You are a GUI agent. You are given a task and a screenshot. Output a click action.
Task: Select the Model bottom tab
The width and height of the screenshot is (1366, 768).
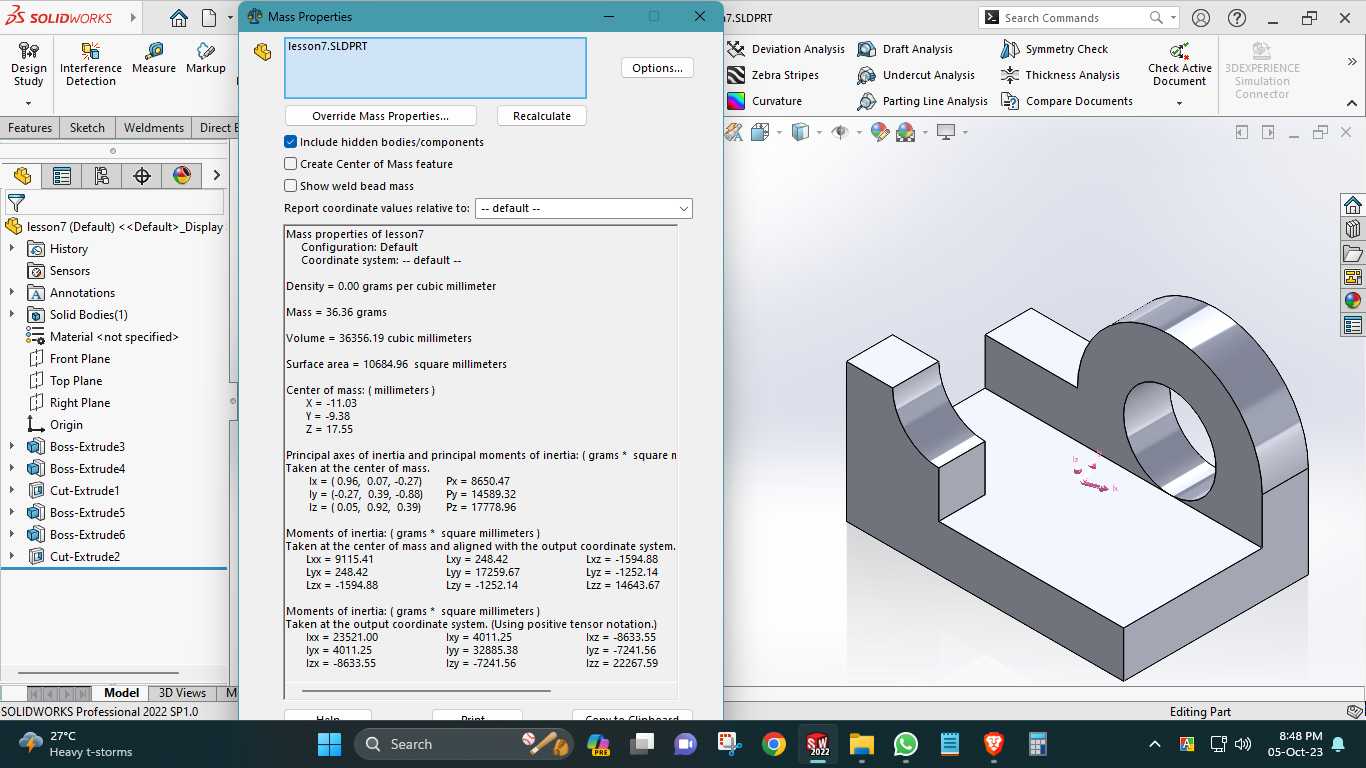point(122,693)
